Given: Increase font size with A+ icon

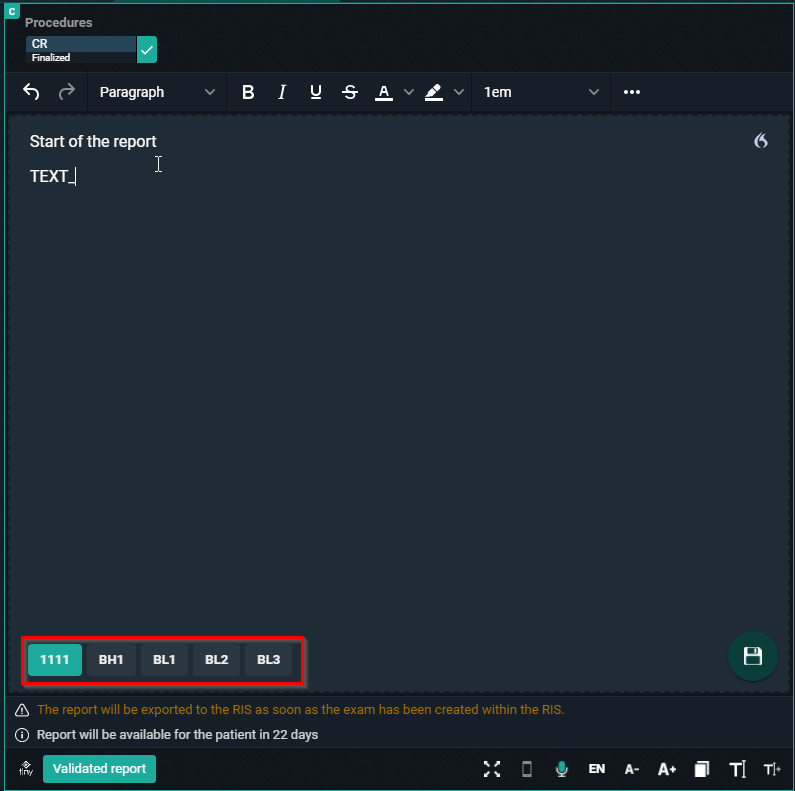Looking at the screenshot, I should click(x=667, y=769).
